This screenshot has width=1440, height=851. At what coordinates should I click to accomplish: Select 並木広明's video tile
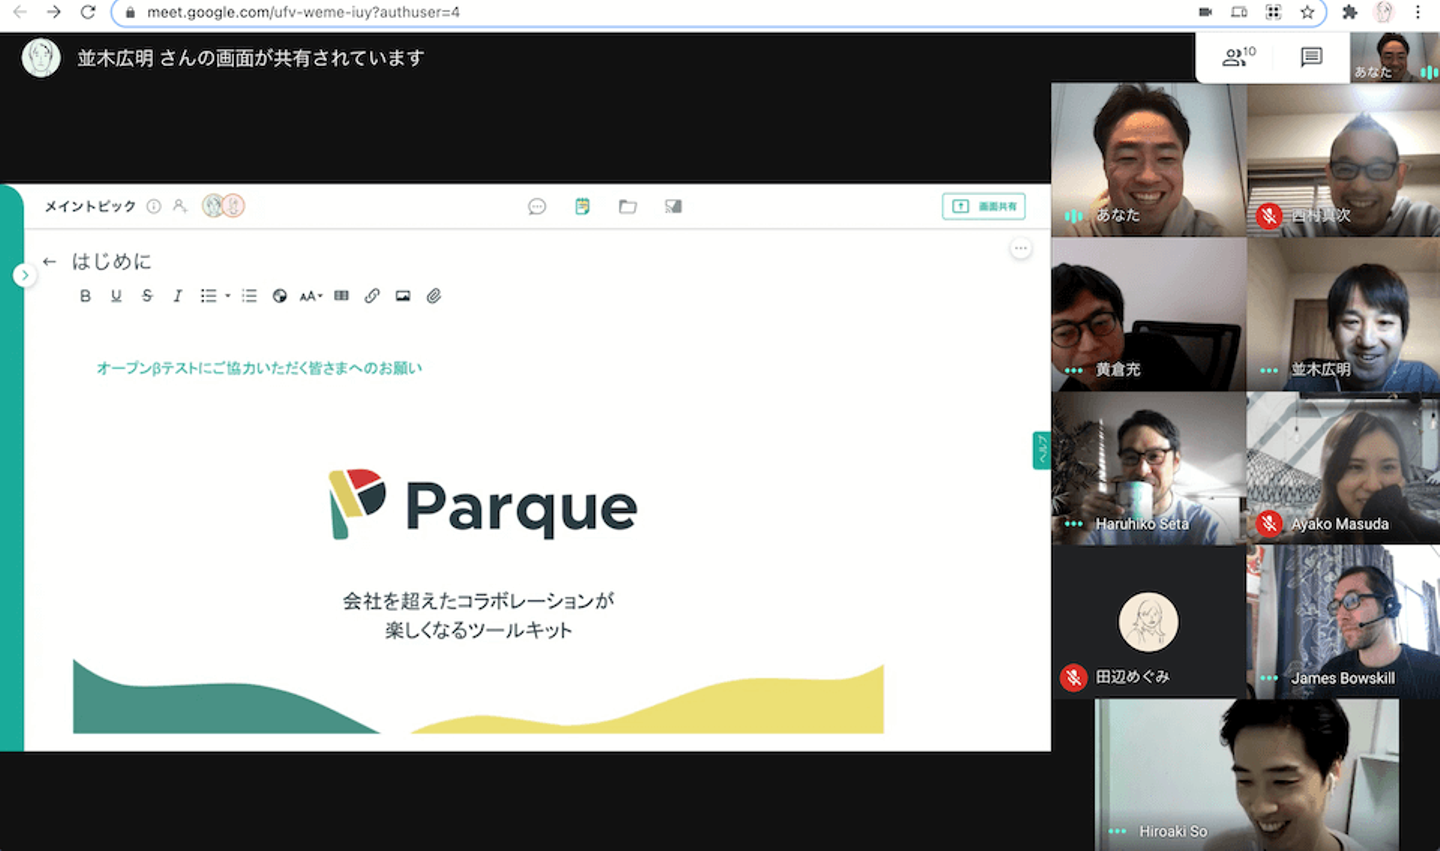coord(1344,314)
